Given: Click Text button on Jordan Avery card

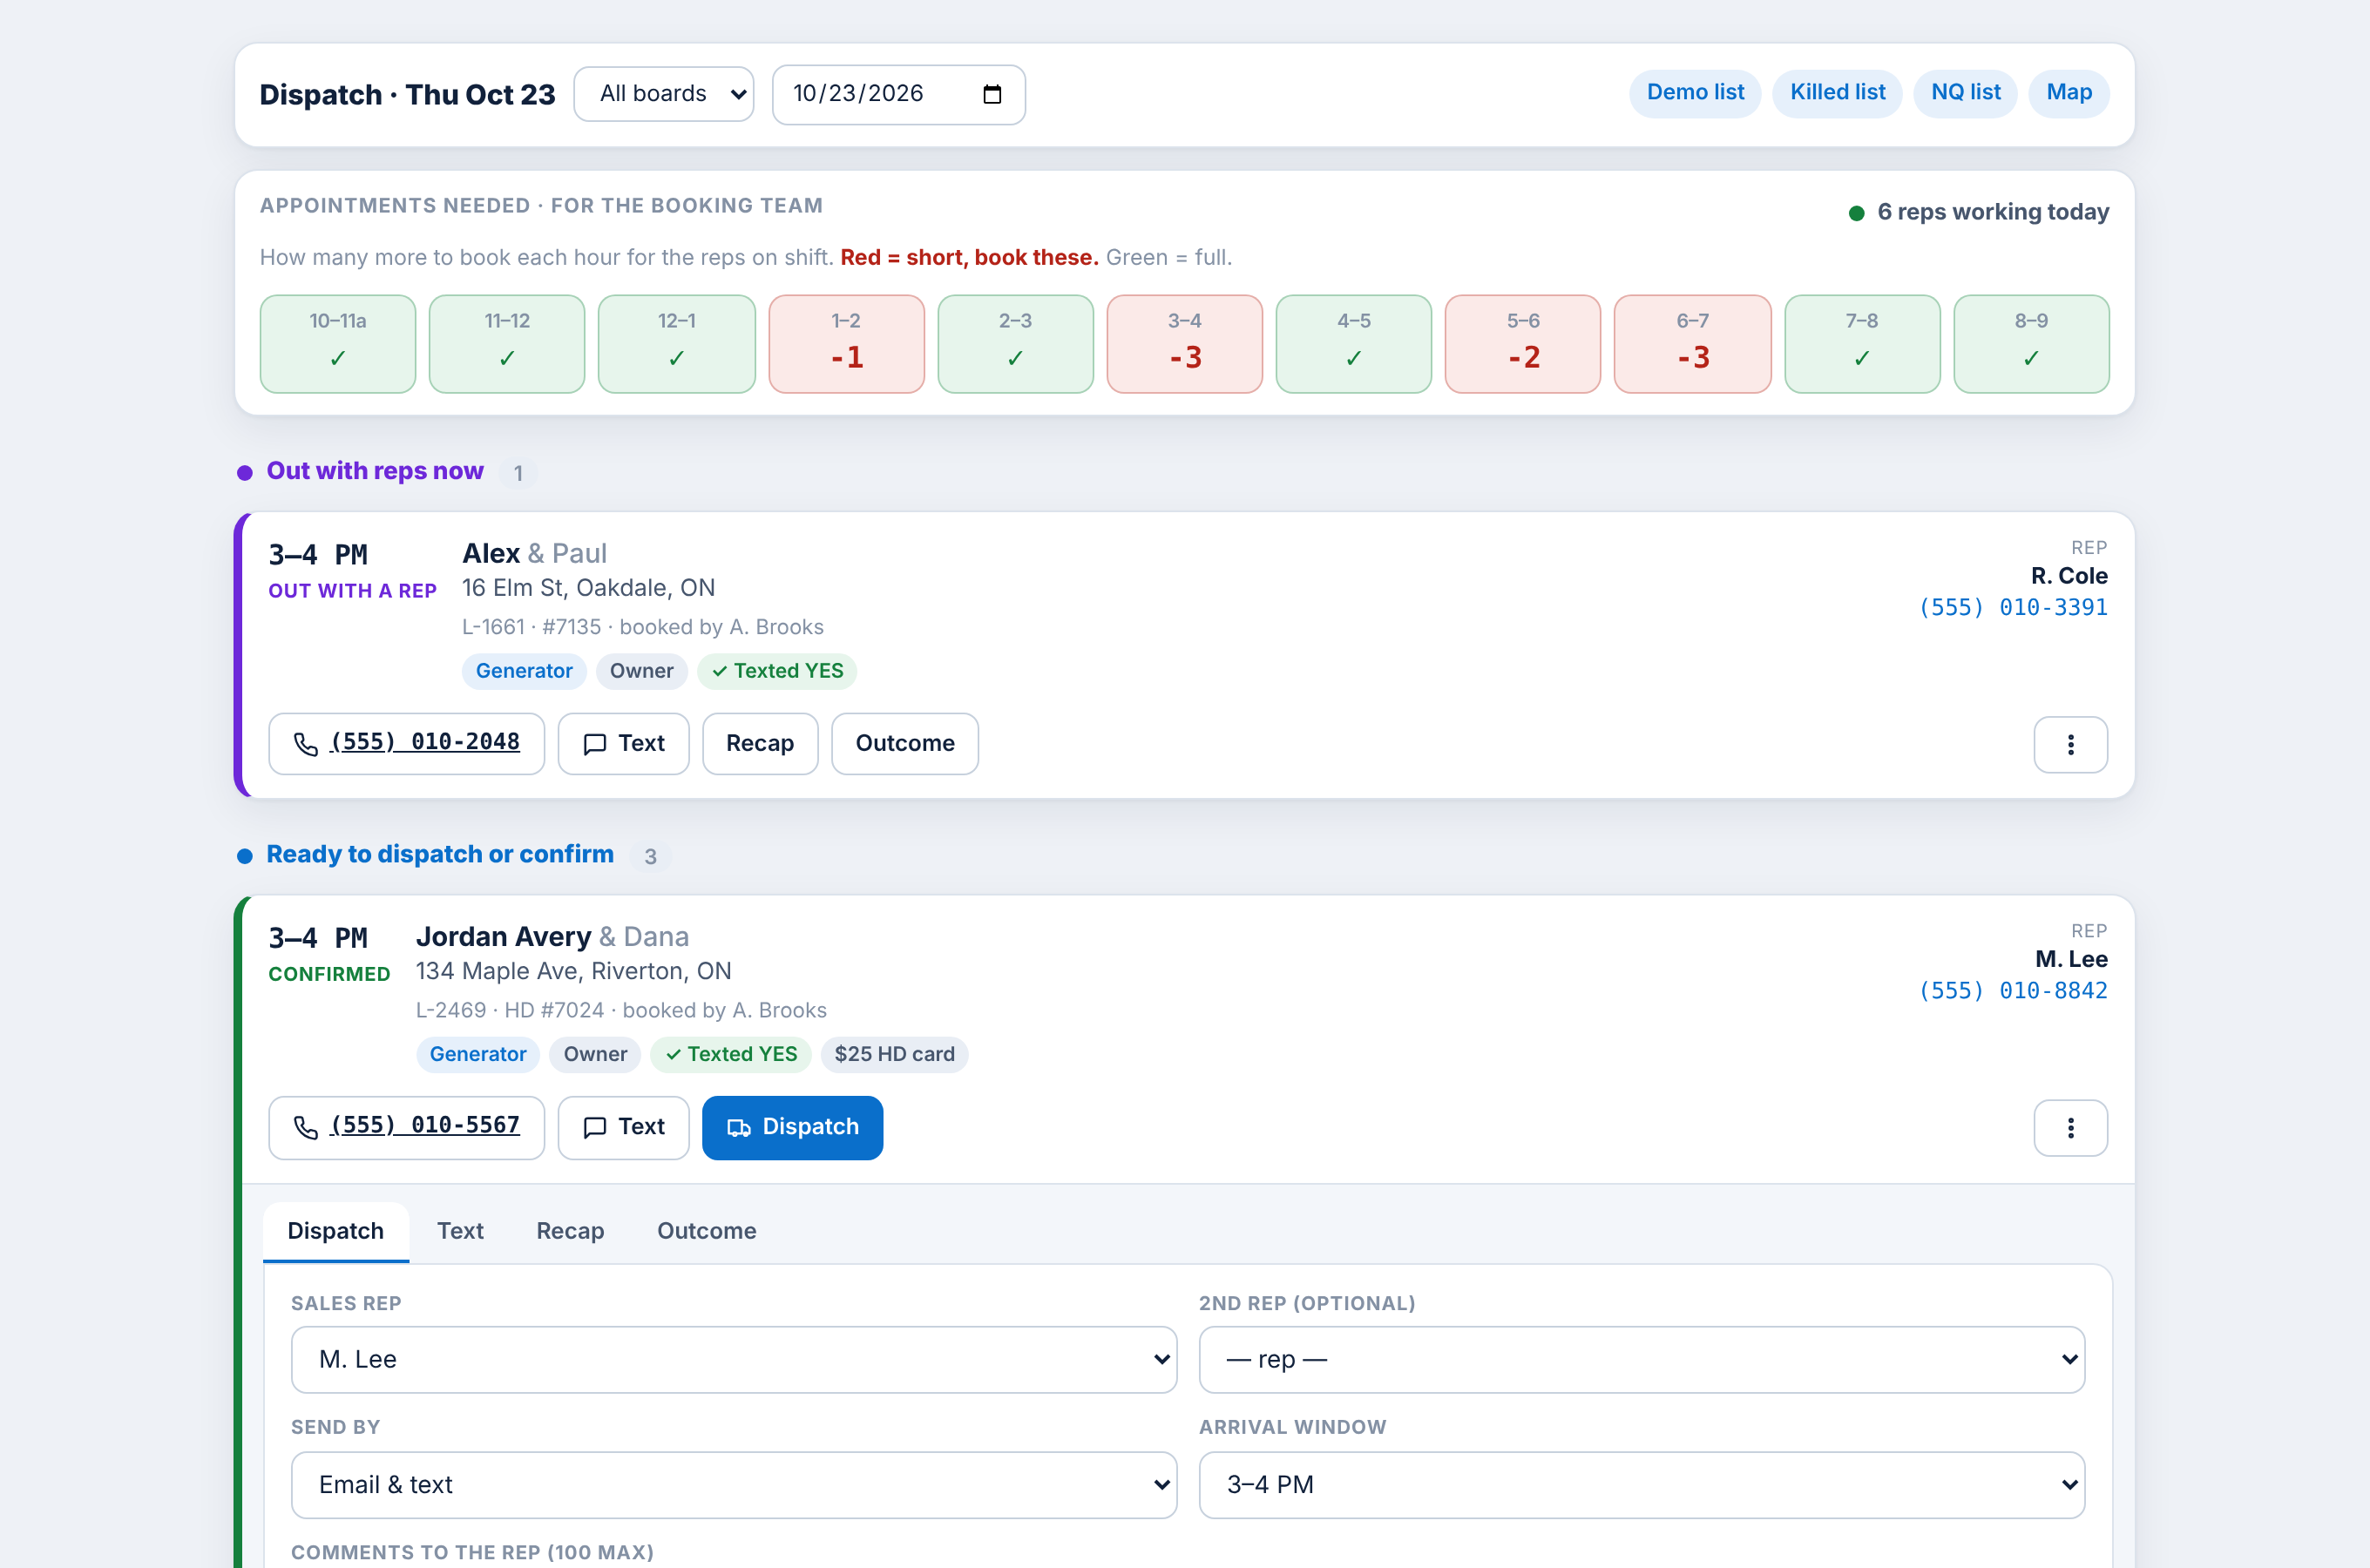Looking at the screenshot, I should tap(623, 1127).
